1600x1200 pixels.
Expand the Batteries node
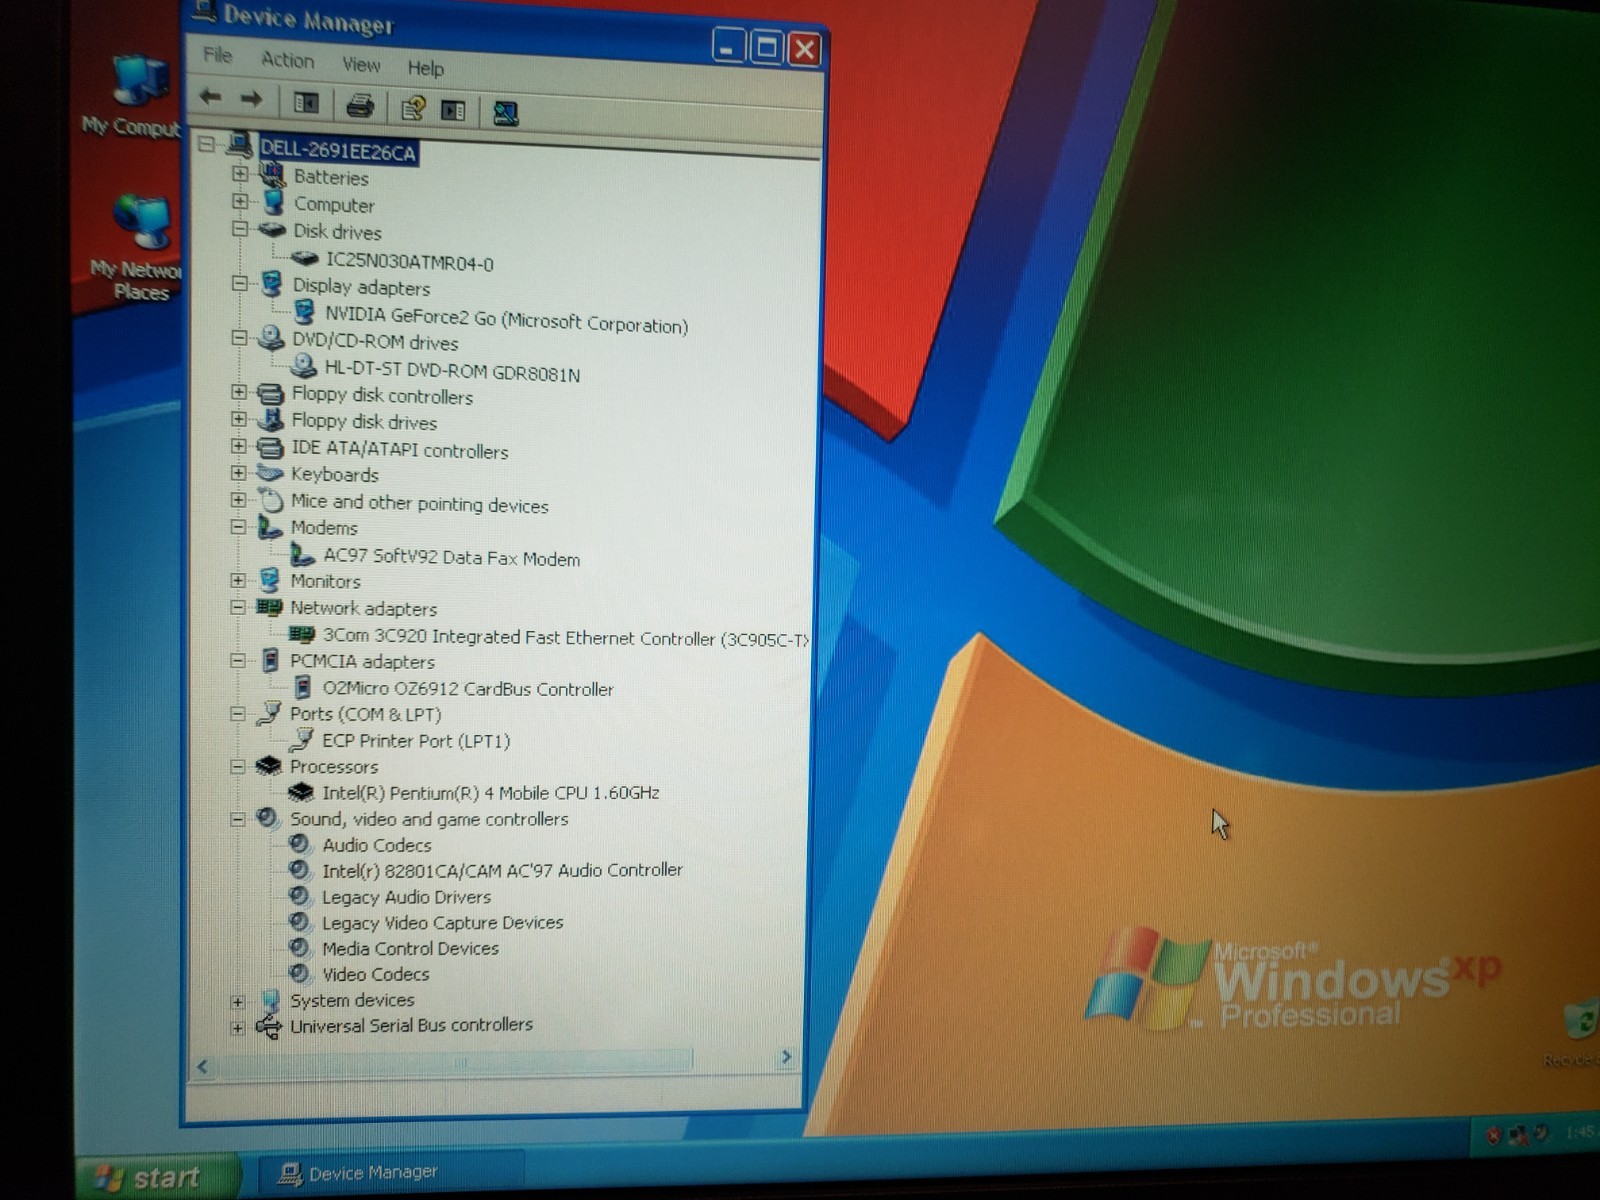click(240, 174)
